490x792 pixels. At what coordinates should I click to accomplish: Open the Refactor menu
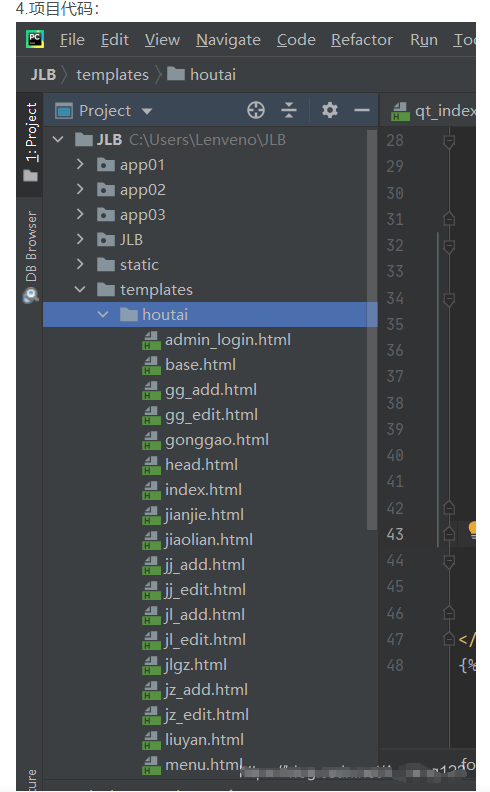pos(362,39)
